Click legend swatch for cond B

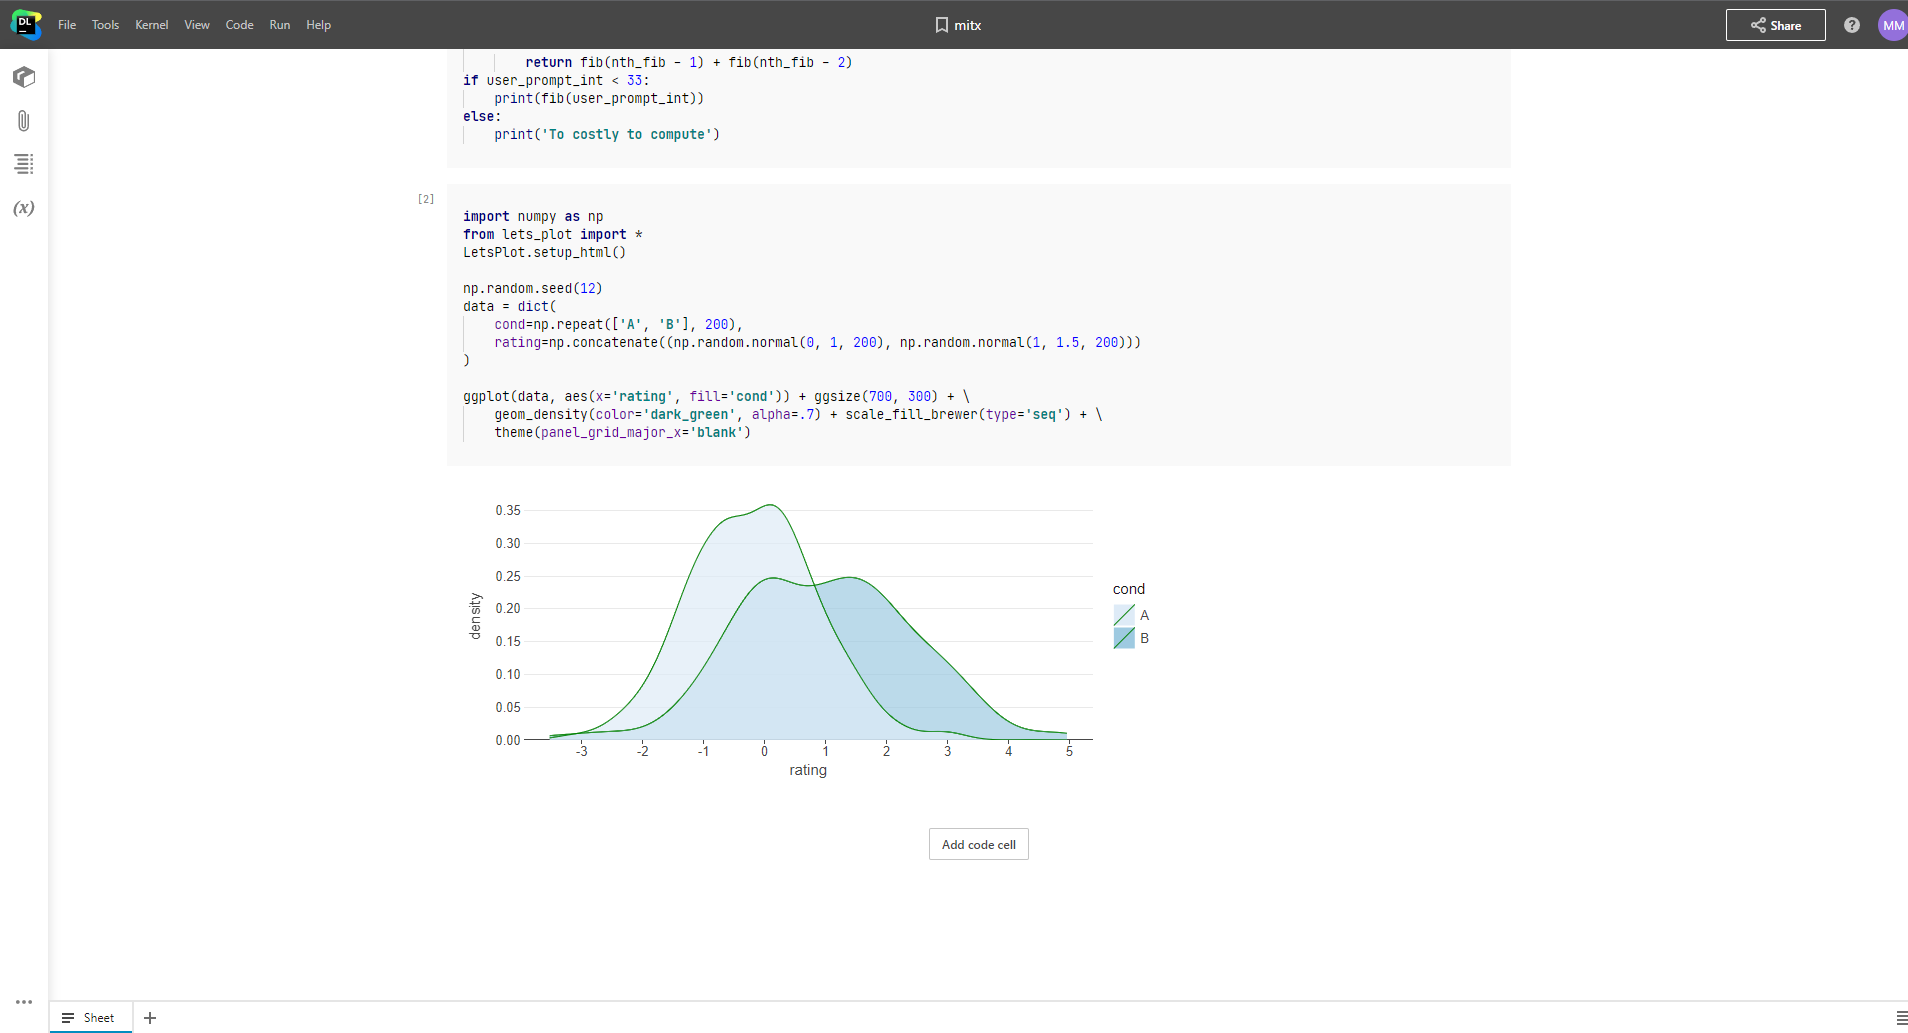[1124, 638]
